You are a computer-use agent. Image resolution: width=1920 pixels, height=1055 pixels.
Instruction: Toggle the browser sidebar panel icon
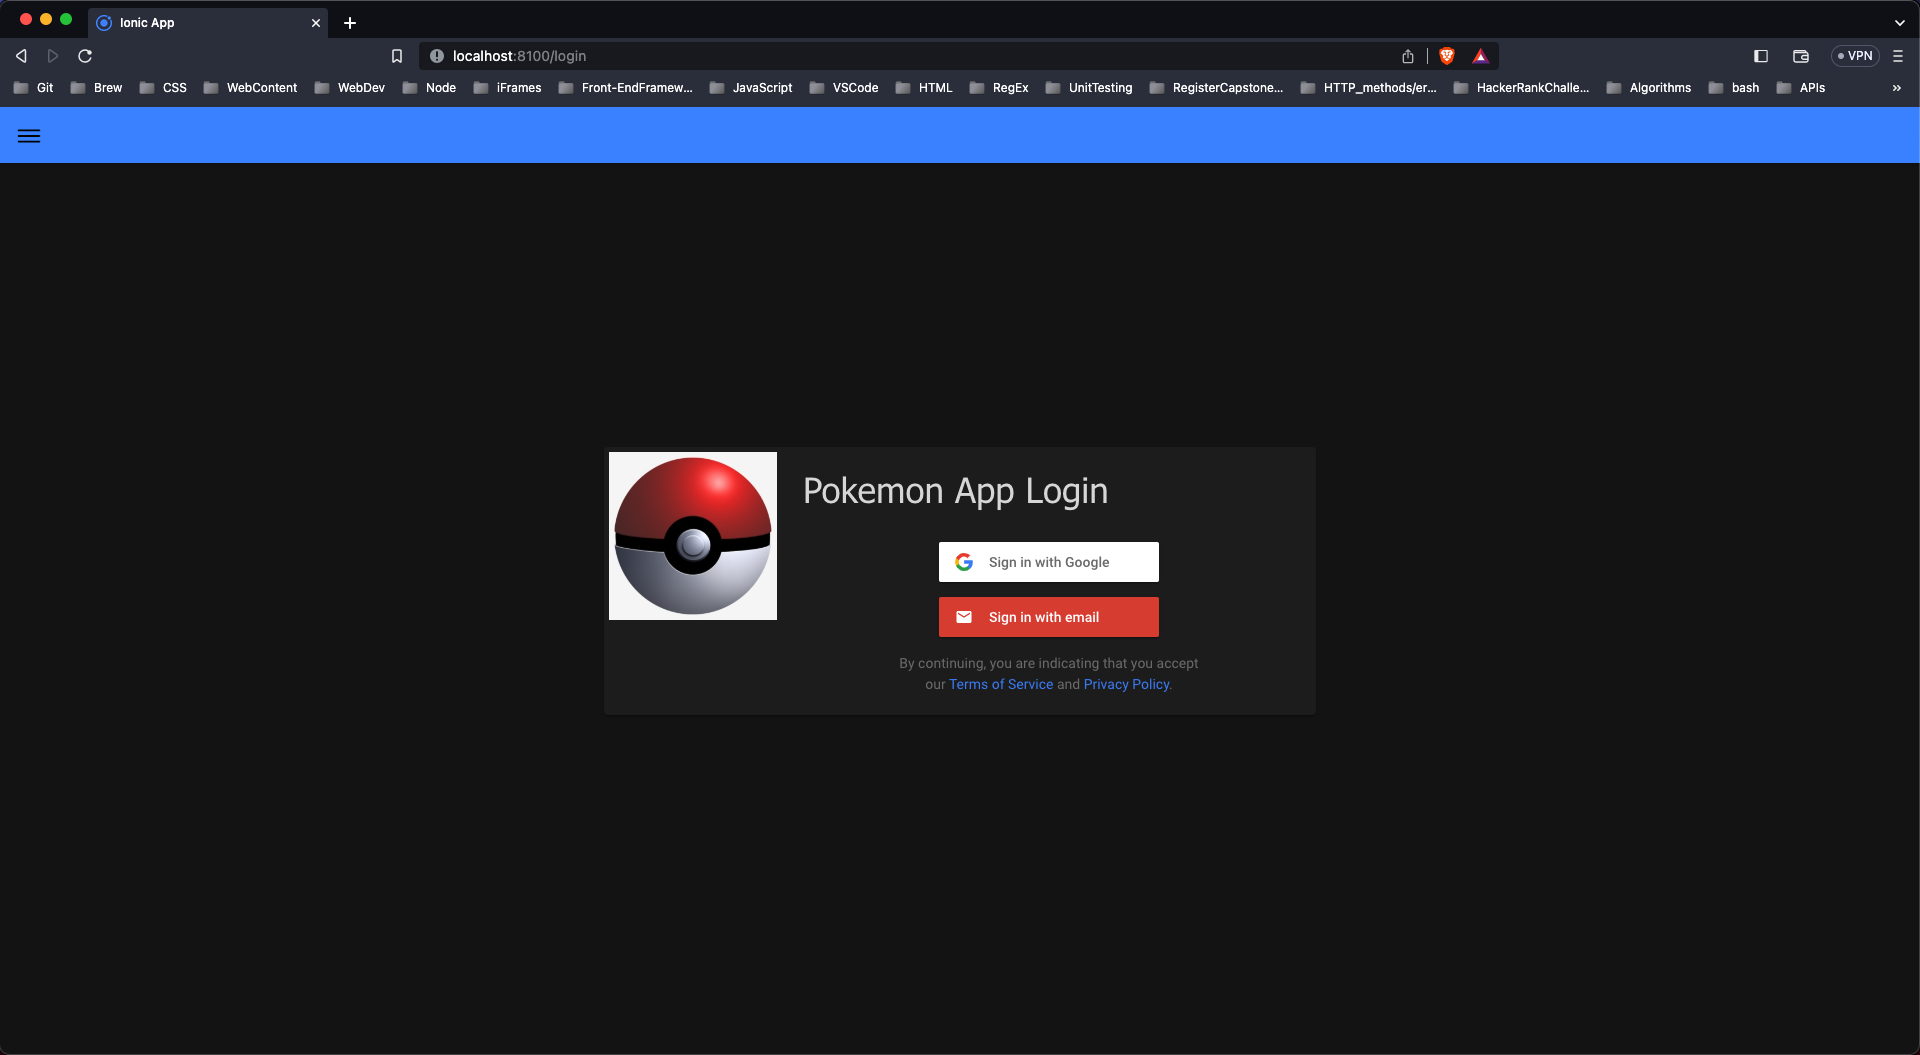[x=1761, y=56]
